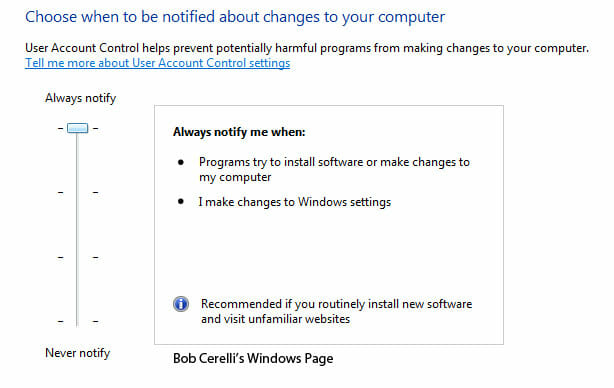Click the Windows settings changes bullet text
Screen dimensions: 614x388
click(x=294, y=202)
